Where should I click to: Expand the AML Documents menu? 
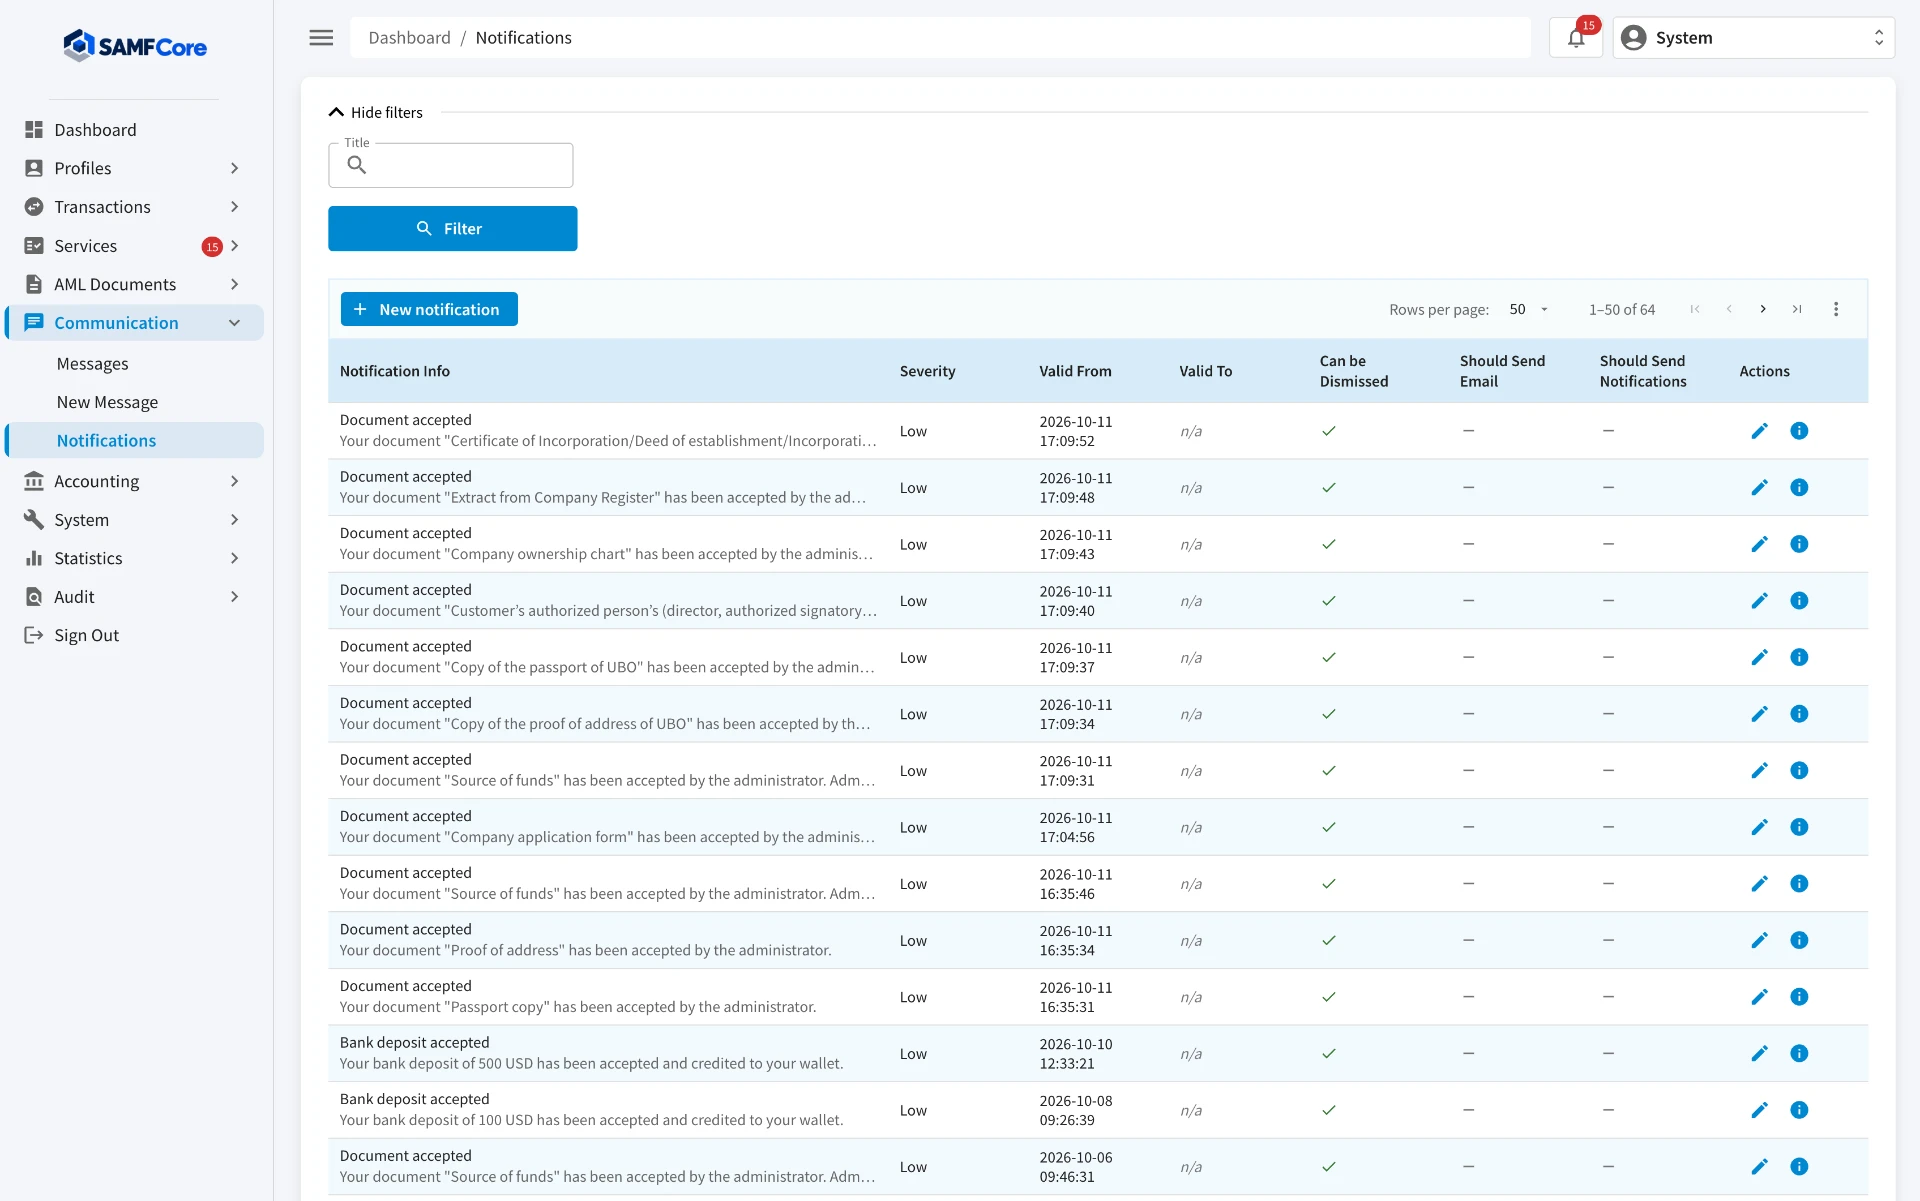click(134, 285)
